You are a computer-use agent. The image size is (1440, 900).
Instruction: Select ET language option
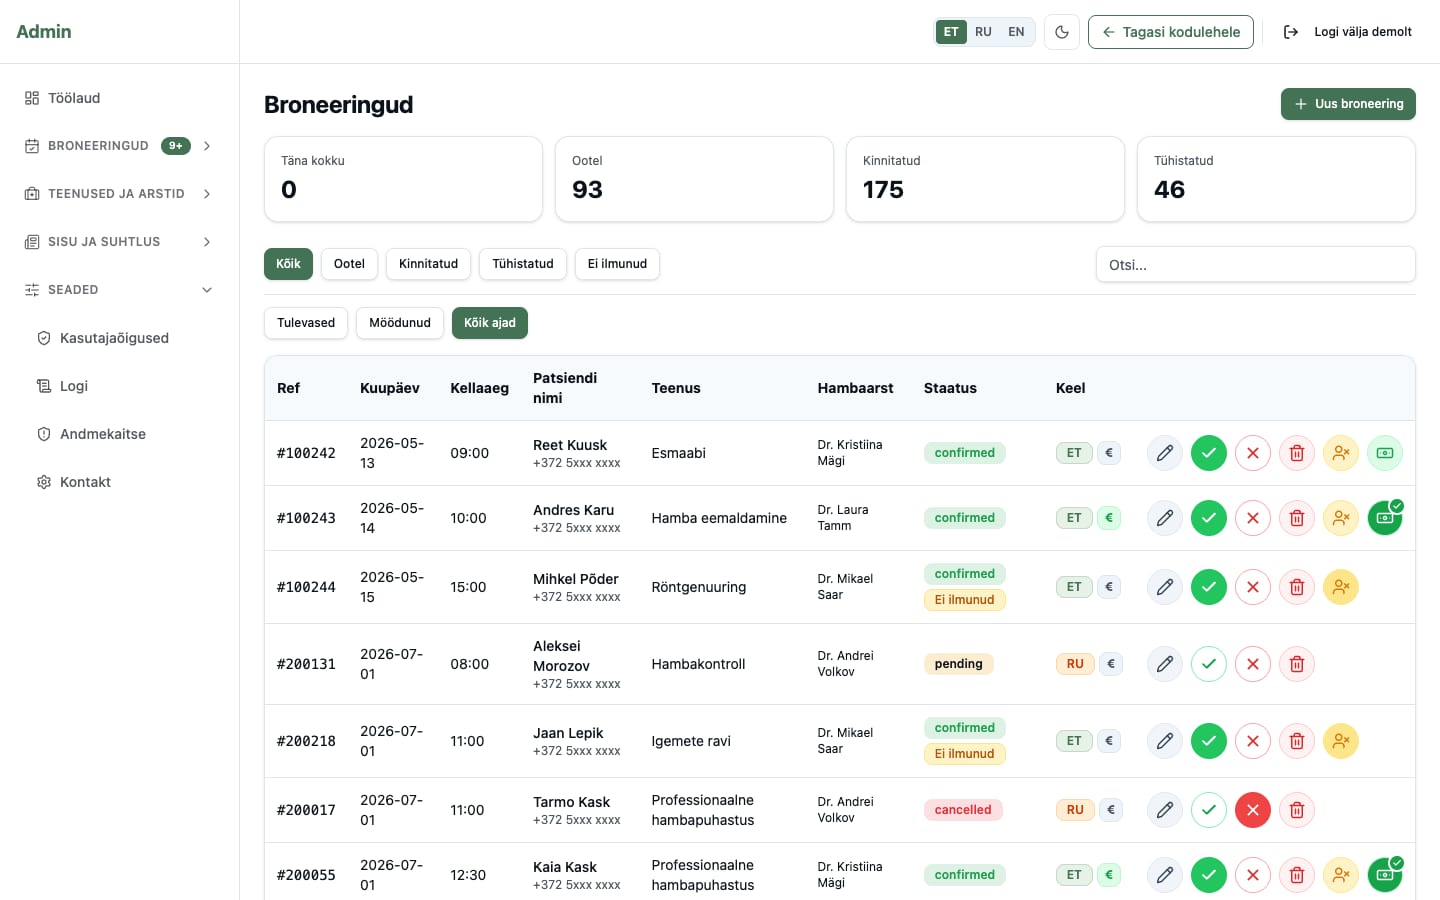click(951, 32)
